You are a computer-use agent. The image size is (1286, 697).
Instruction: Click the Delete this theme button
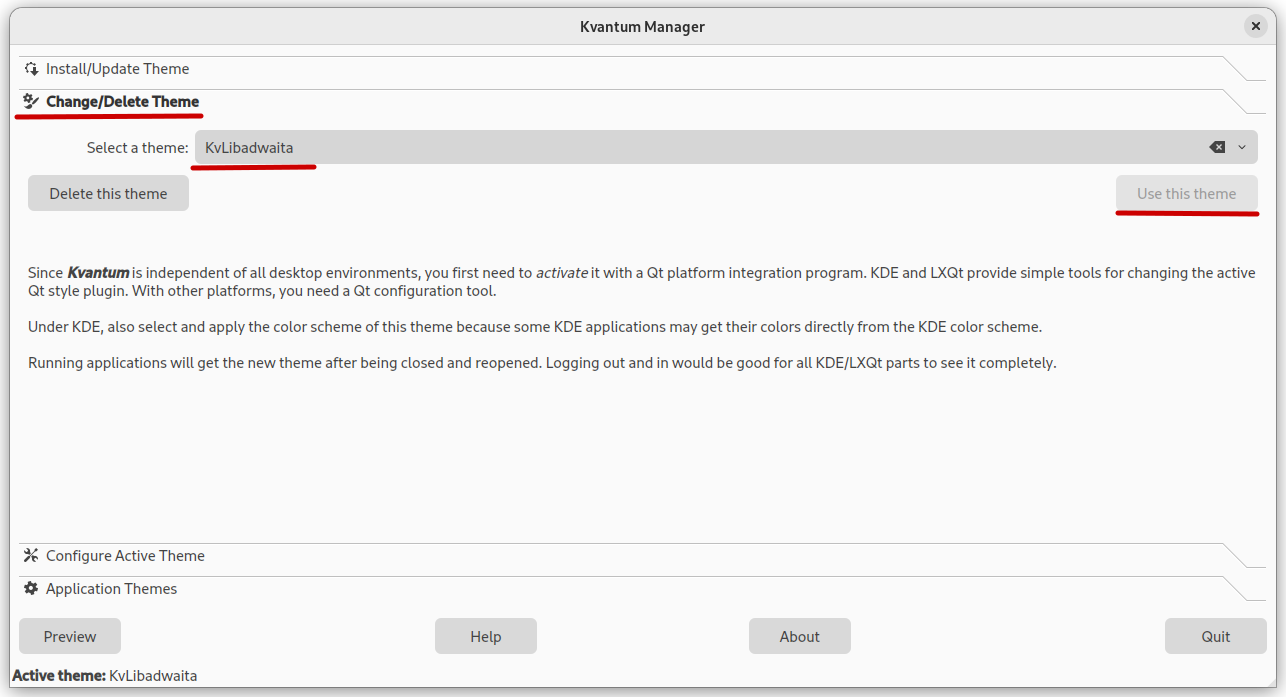click(108, 193)
